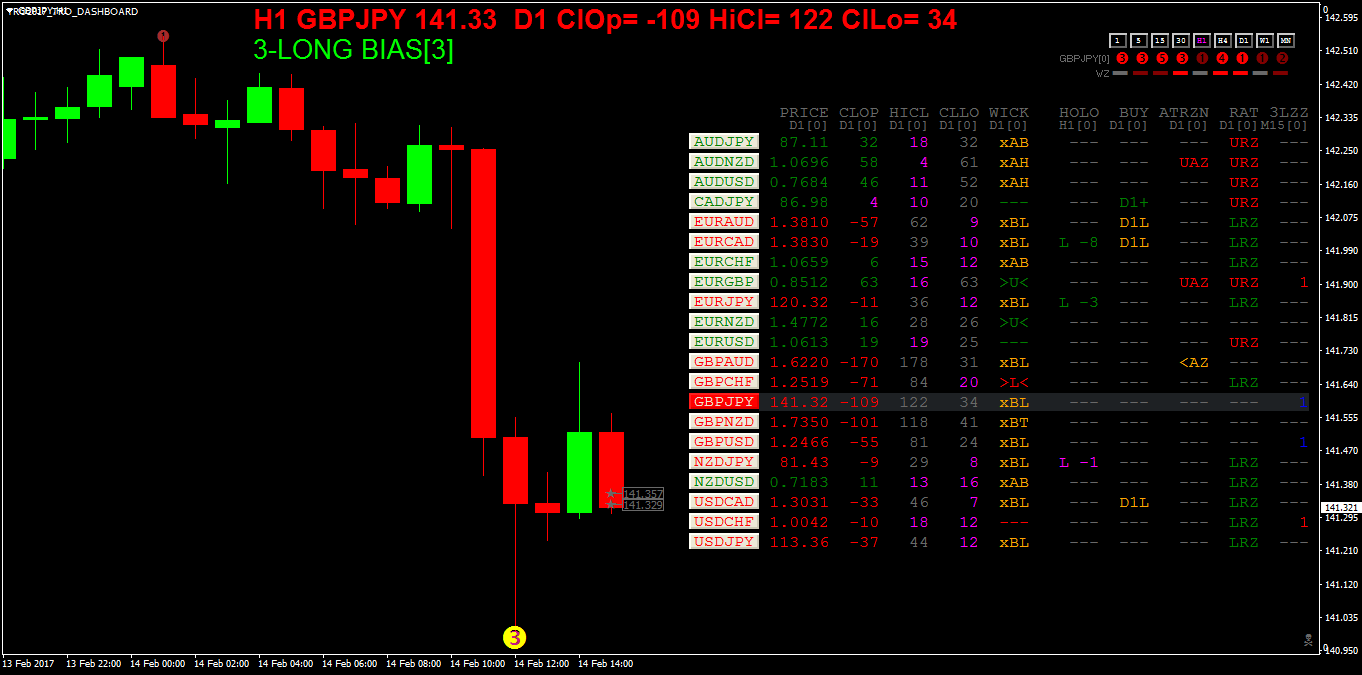Select the EURUSD symbol button
The image size is (1362, 675).
pyautogui.click(x=724, y=342)
